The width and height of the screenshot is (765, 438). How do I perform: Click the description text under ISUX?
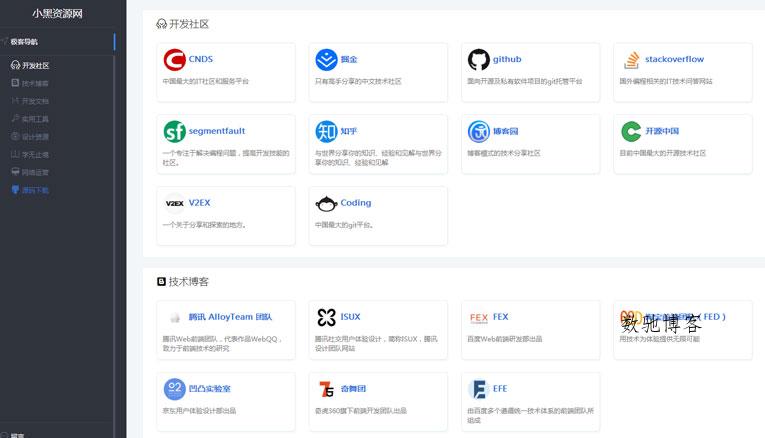click(376, 343)
